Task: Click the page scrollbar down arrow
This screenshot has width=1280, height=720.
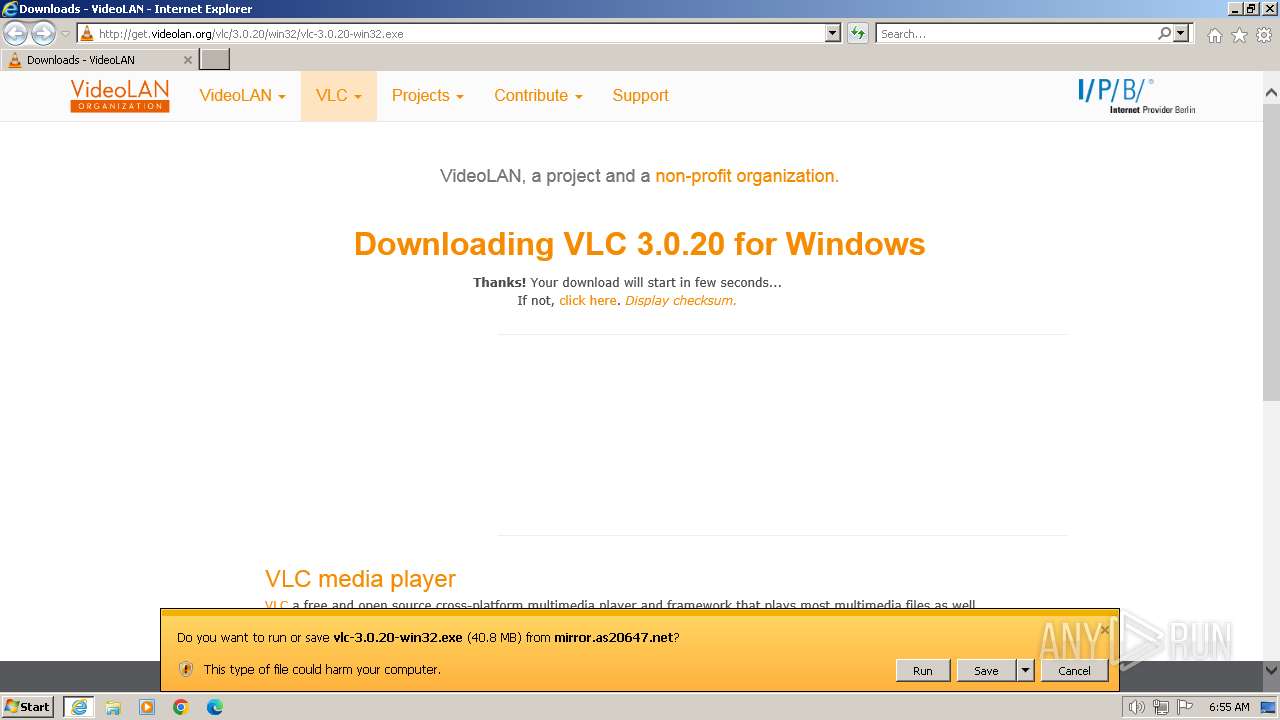Action: point(1271,671)
